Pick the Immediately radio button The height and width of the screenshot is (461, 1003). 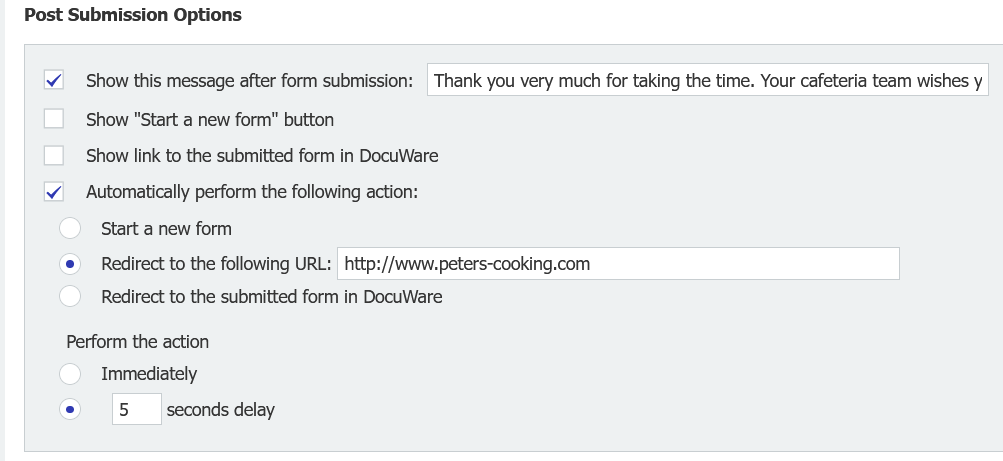(x=70, y=374)
